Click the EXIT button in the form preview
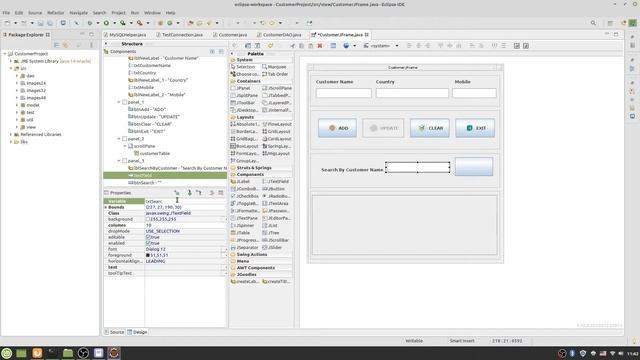 pos(475,128)
